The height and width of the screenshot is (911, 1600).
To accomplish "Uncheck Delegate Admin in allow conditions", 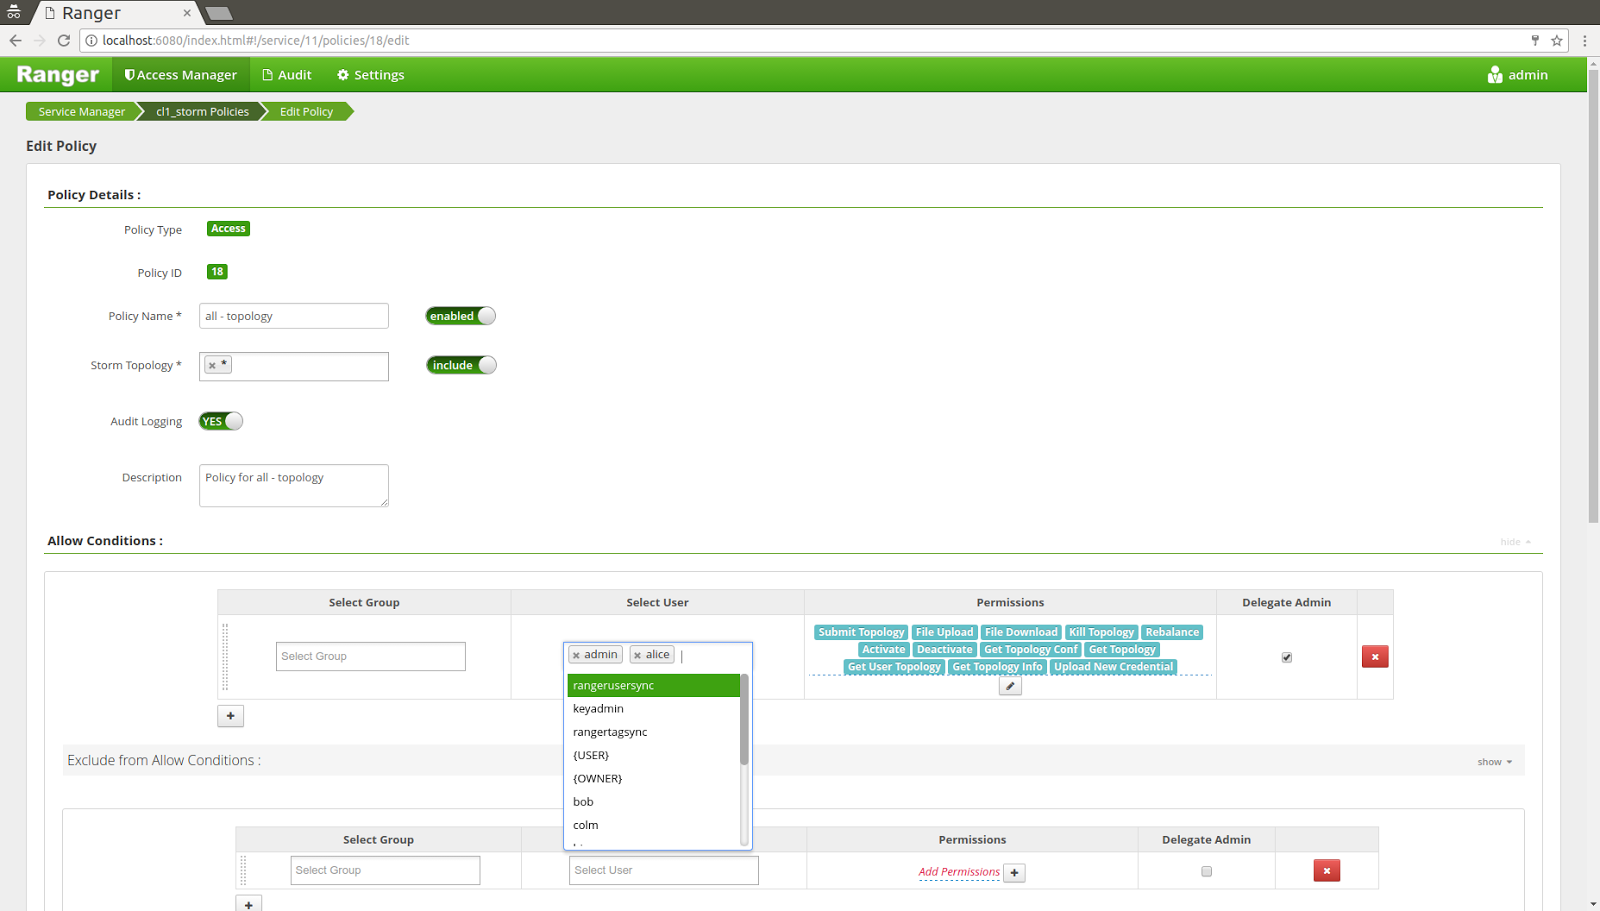I will coord(1287,657).
